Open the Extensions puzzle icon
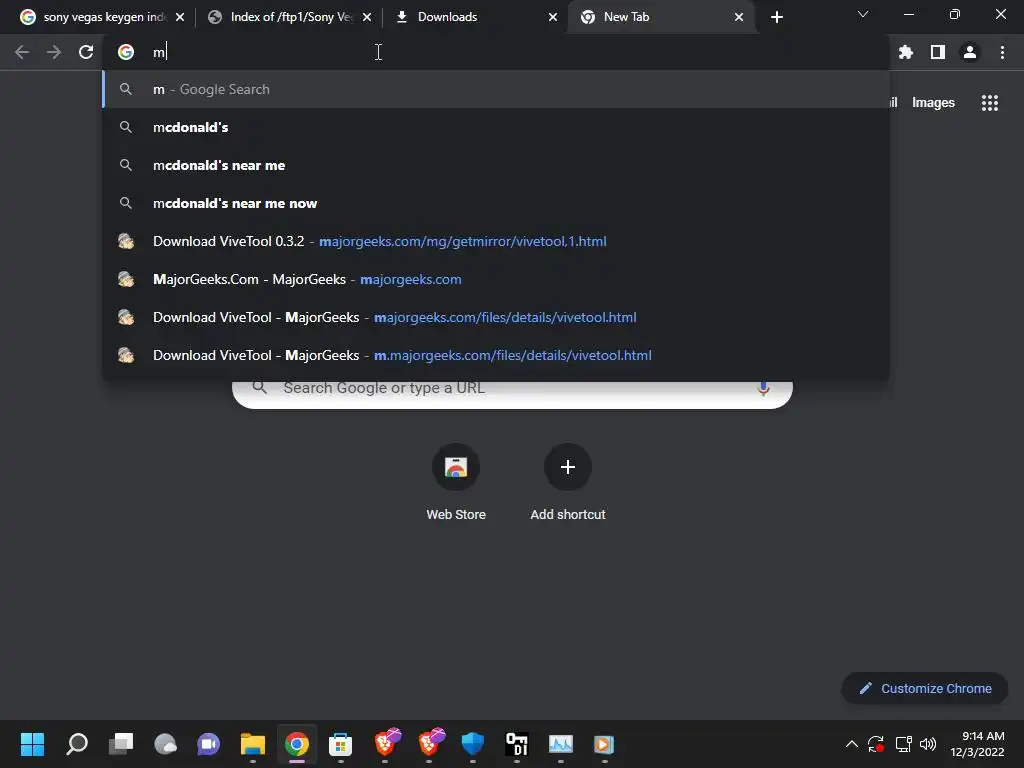This screenshot has width=1024, height=768. [x=905, y=52]
